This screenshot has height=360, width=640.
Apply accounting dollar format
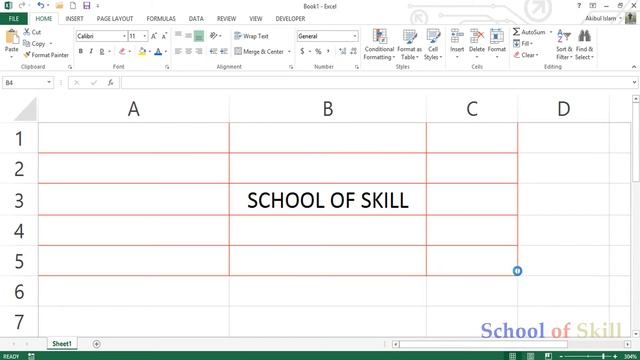(x=302, y=51)
